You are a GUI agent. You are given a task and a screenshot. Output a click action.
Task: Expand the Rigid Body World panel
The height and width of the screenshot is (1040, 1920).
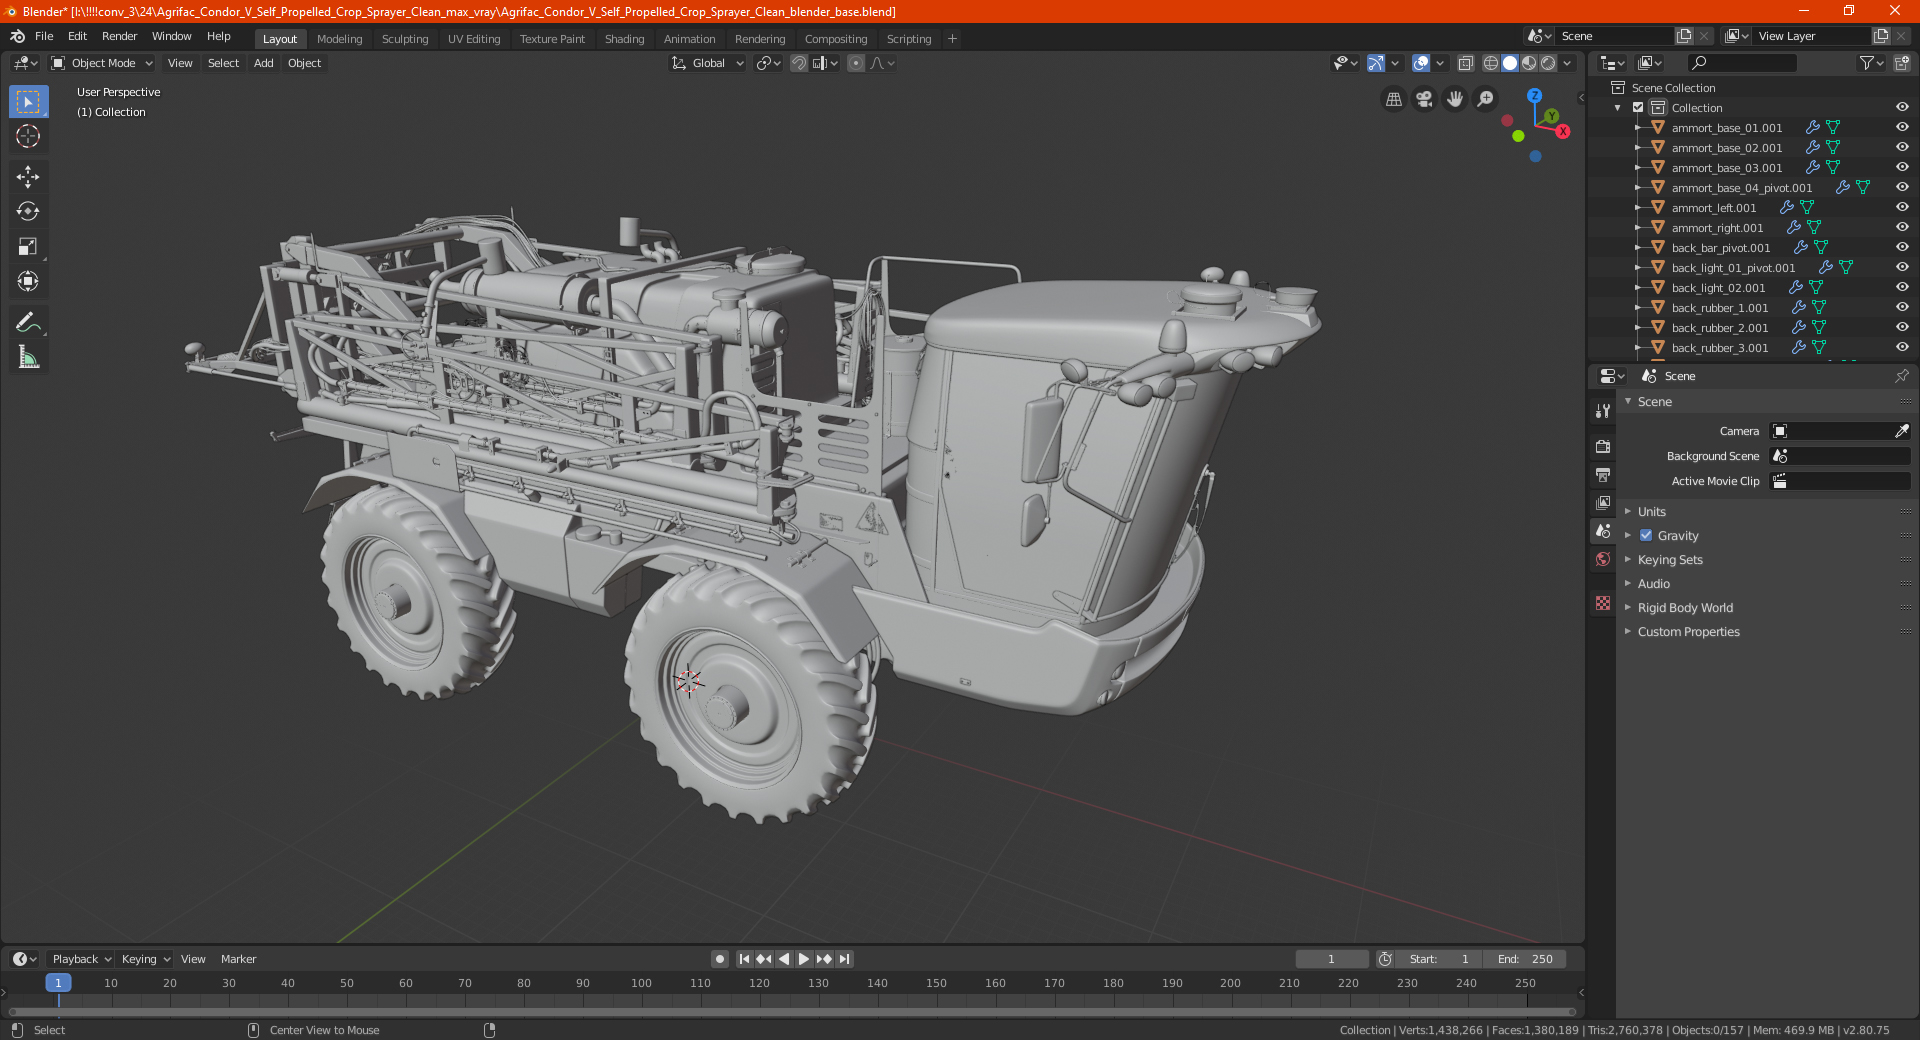pyautogui.click(x=1685, y=607)
